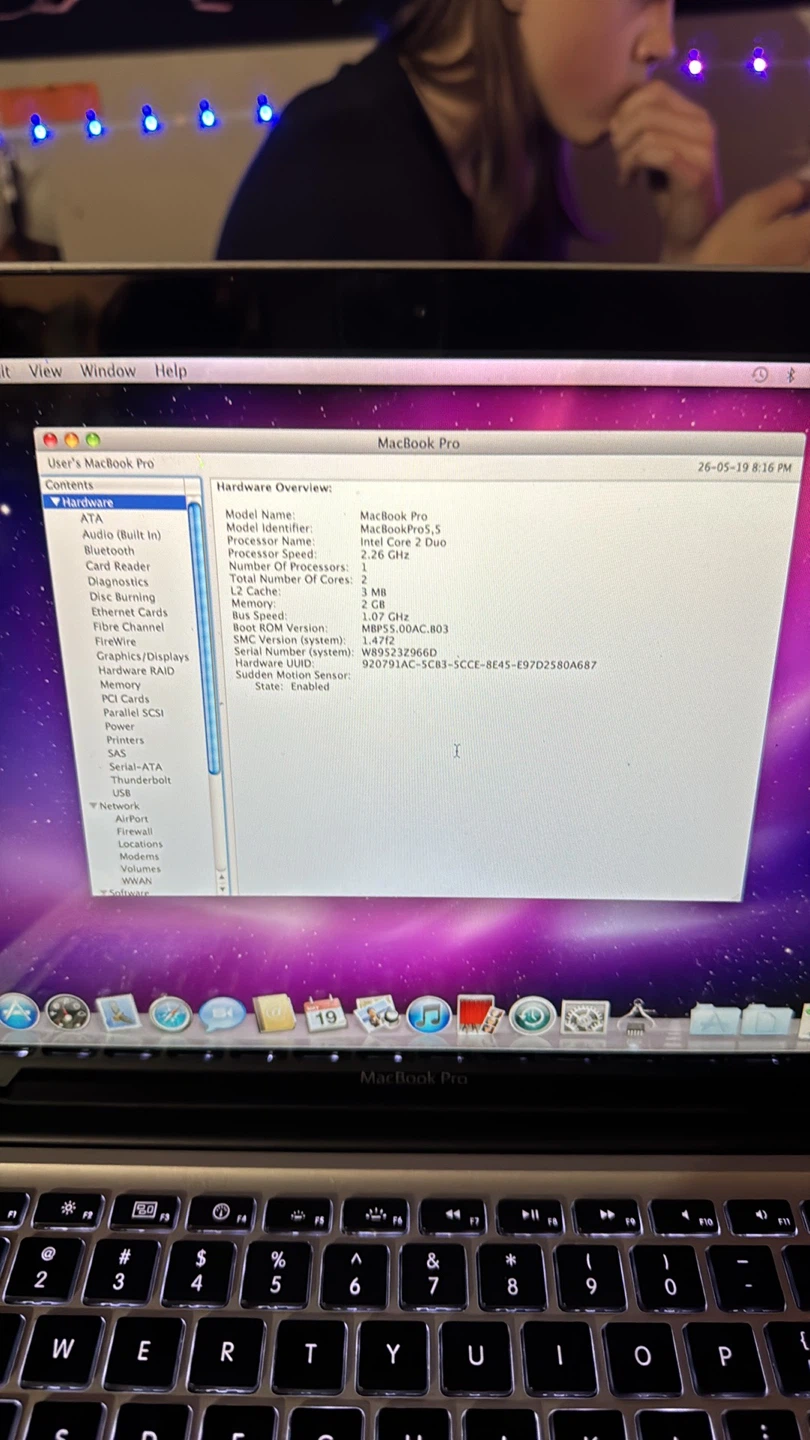The width and height of the screenshot is (810, 1440).
Task: Select Volumes under Network
Action: [x=140, y=869]
